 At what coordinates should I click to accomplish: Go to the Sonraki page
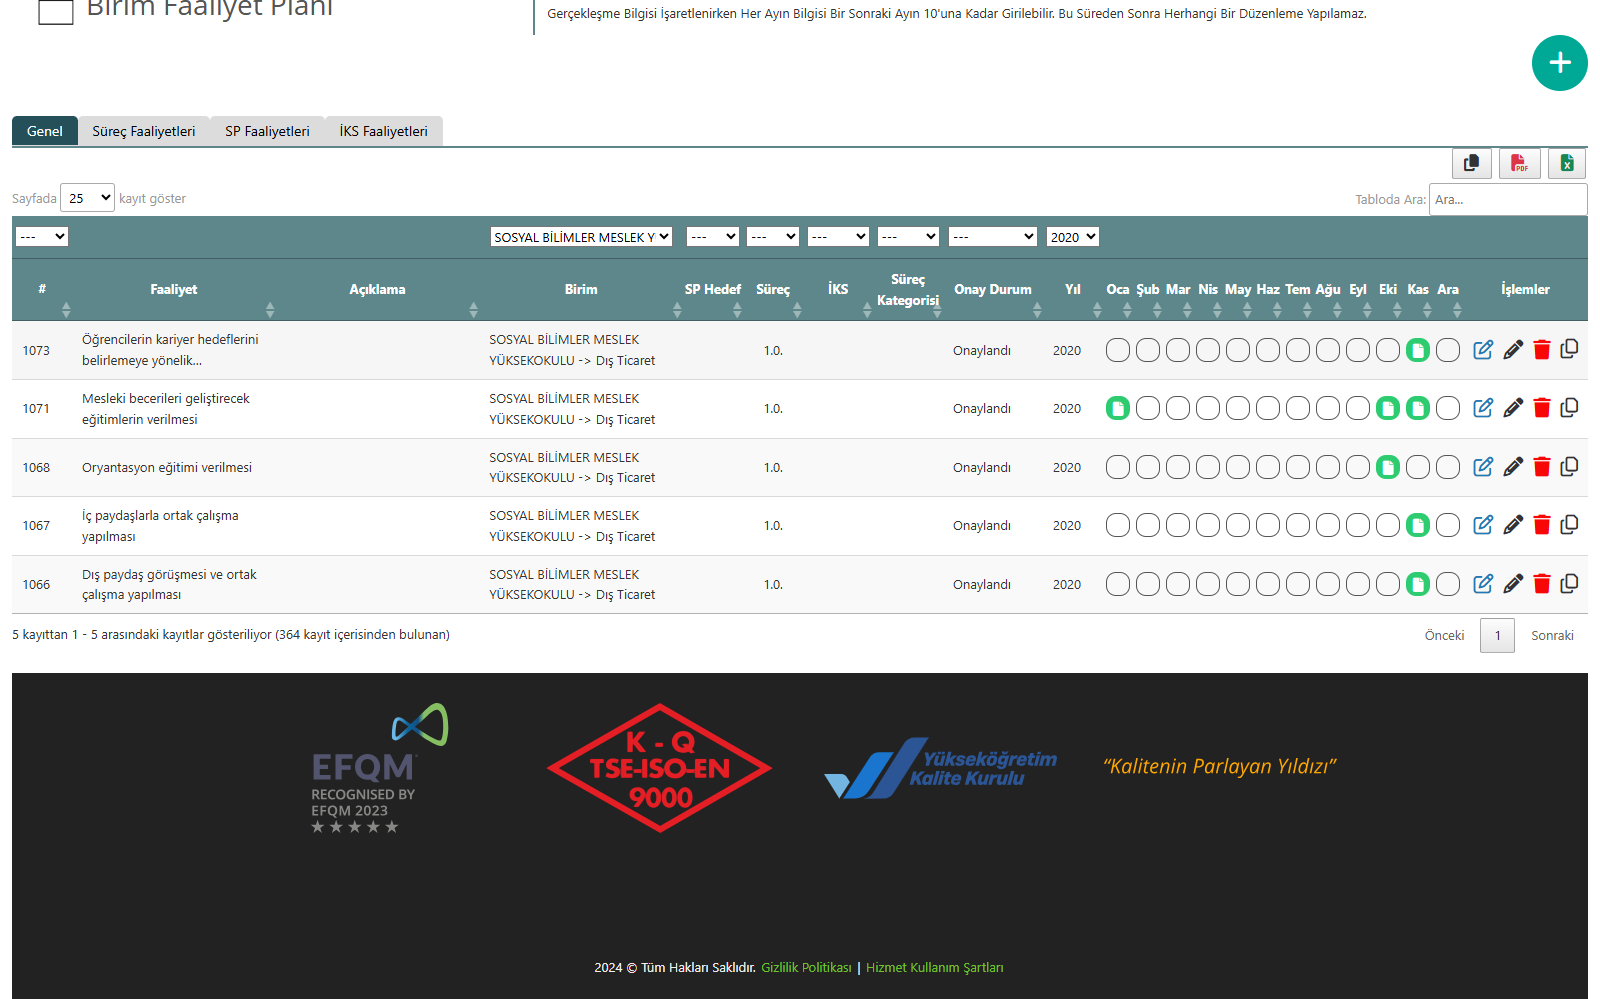[x=1551, y=636]
